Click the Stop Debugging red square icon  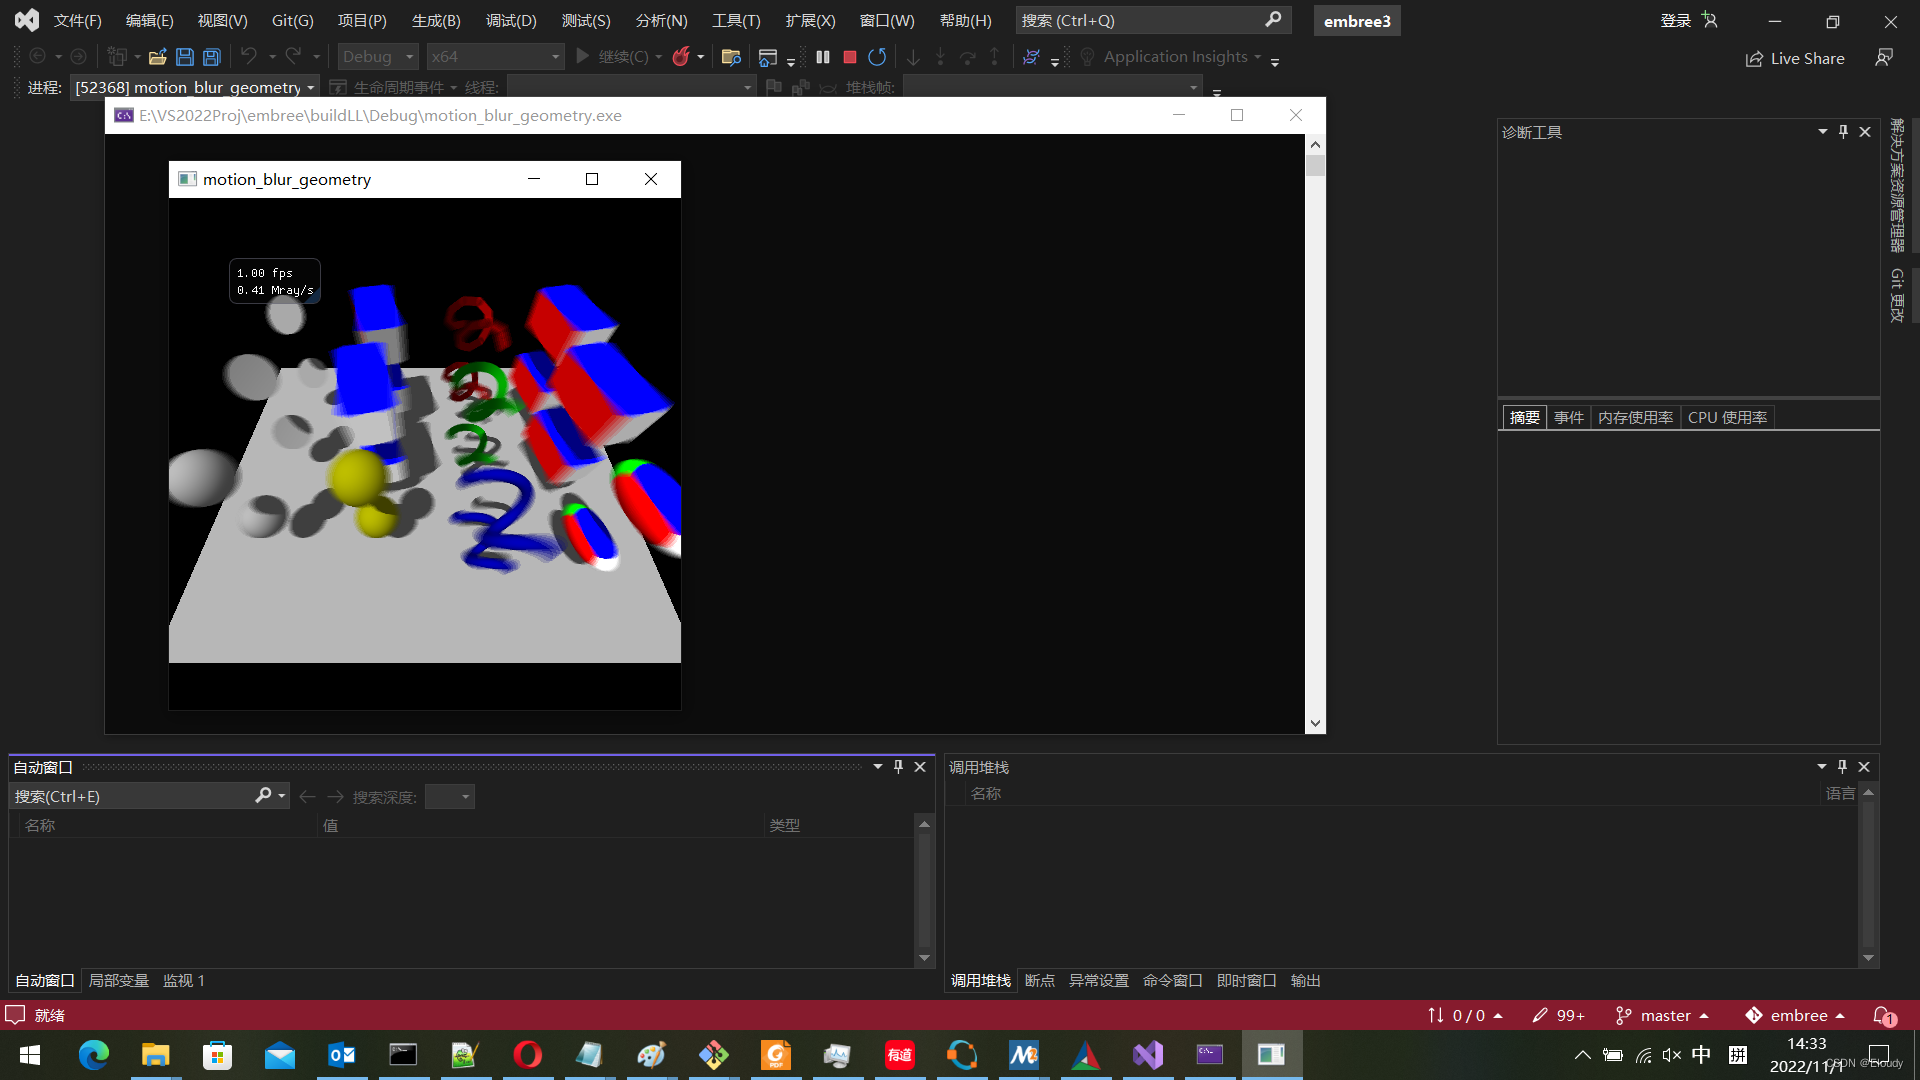click(850, 57)
